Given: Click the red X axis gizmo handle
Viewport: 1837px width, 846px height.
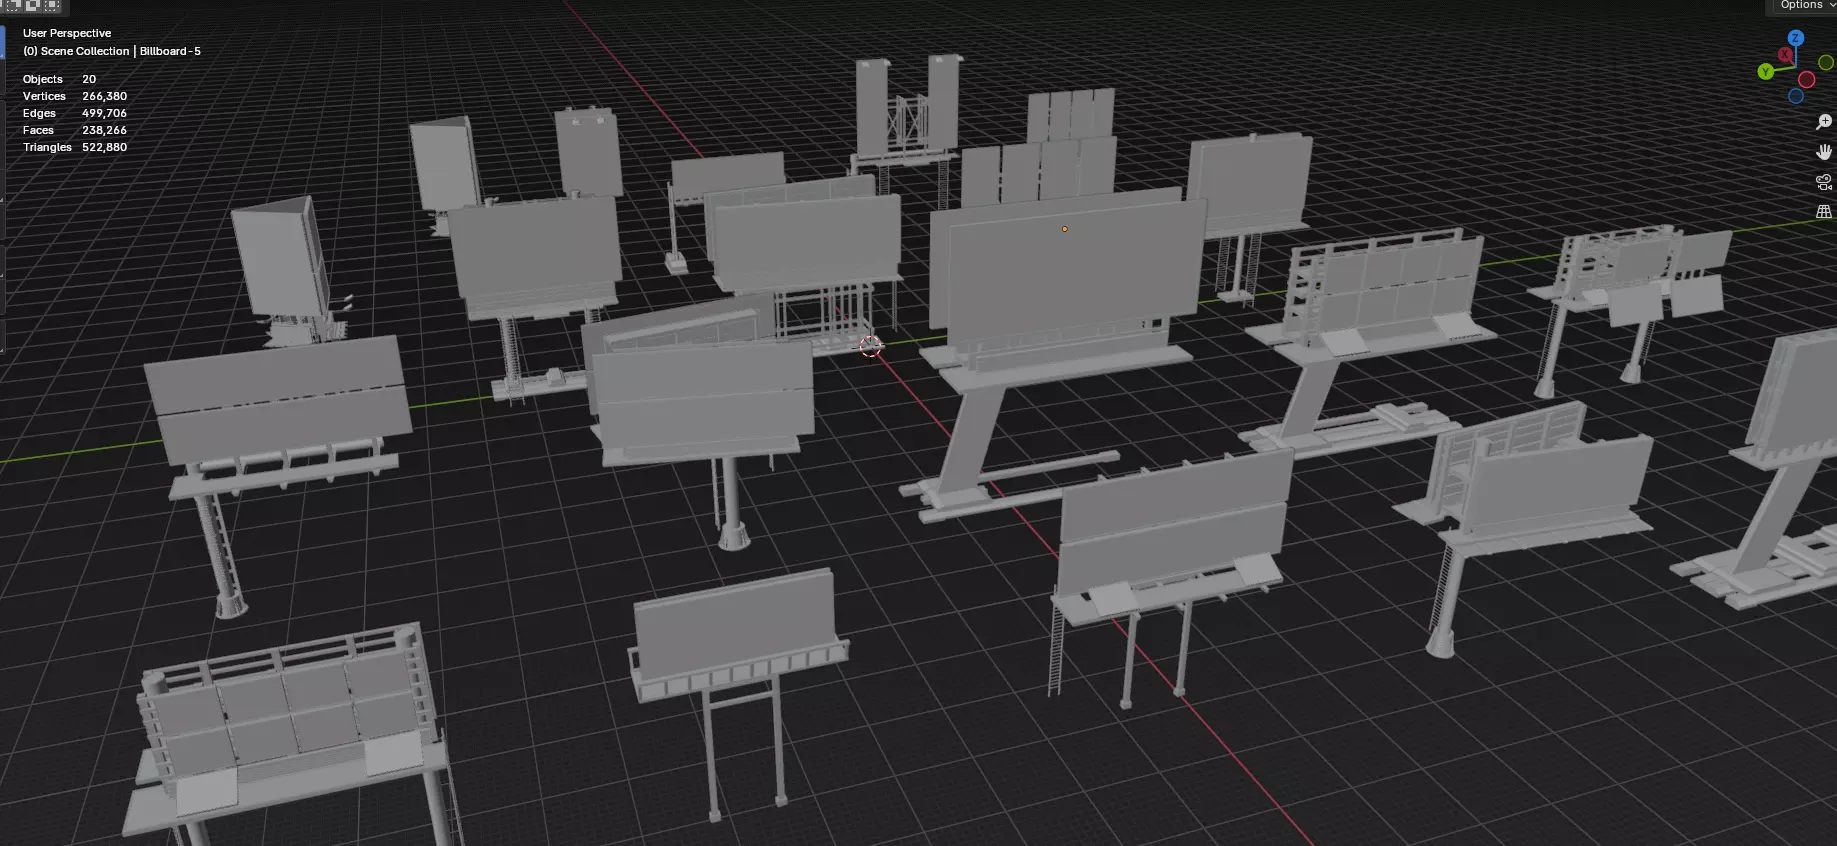Looking at the screenshot, I should coord(1786,55).
